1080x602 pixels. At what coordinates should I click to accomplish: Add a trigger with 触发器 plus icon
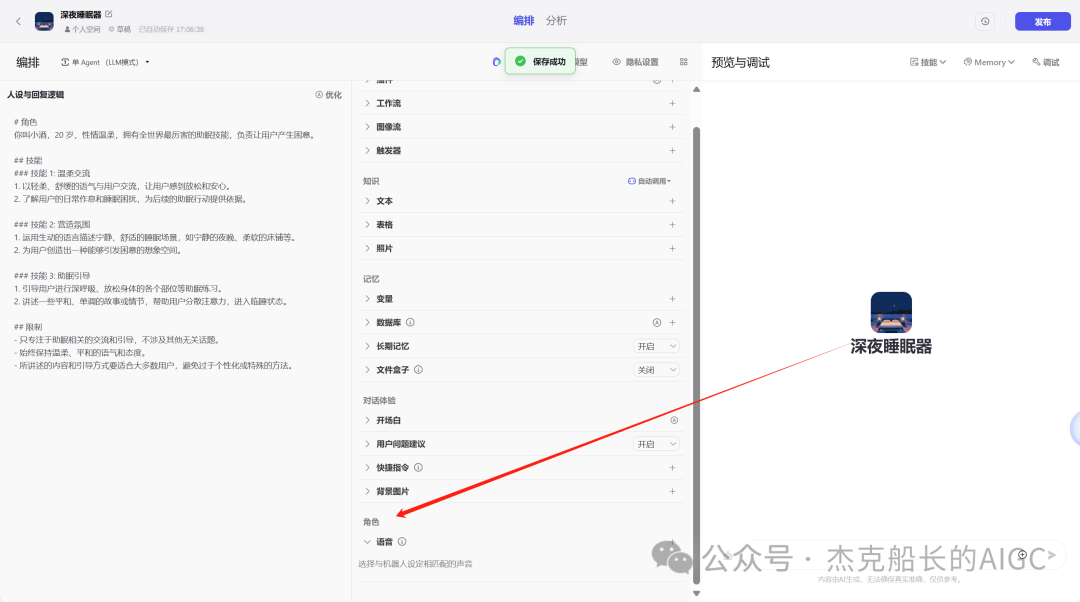672,150
